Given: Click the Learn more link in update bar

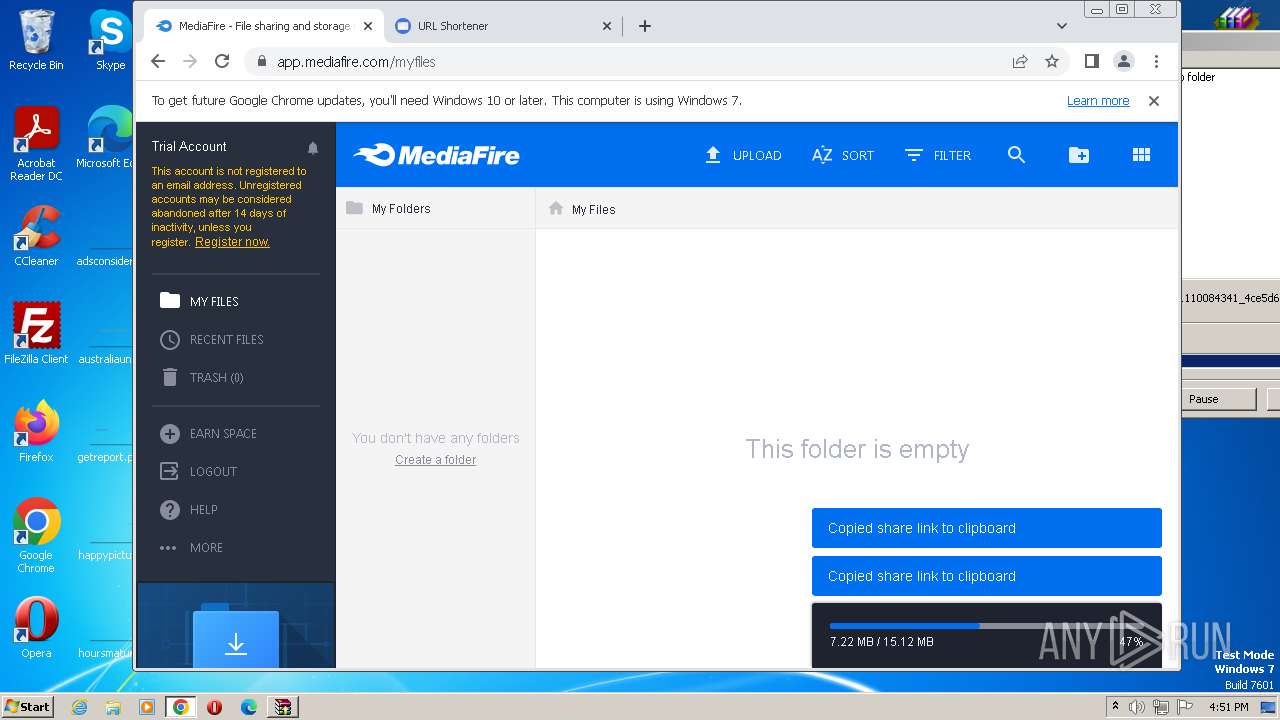Looking at the screenshot, I should 1098,101.
